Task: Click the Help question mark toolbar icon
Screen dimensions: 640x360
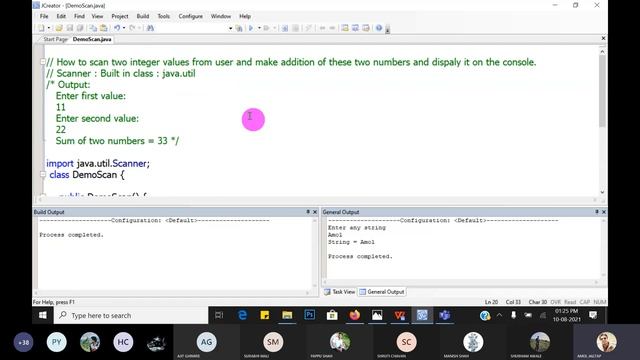Action: coord(379,28)
